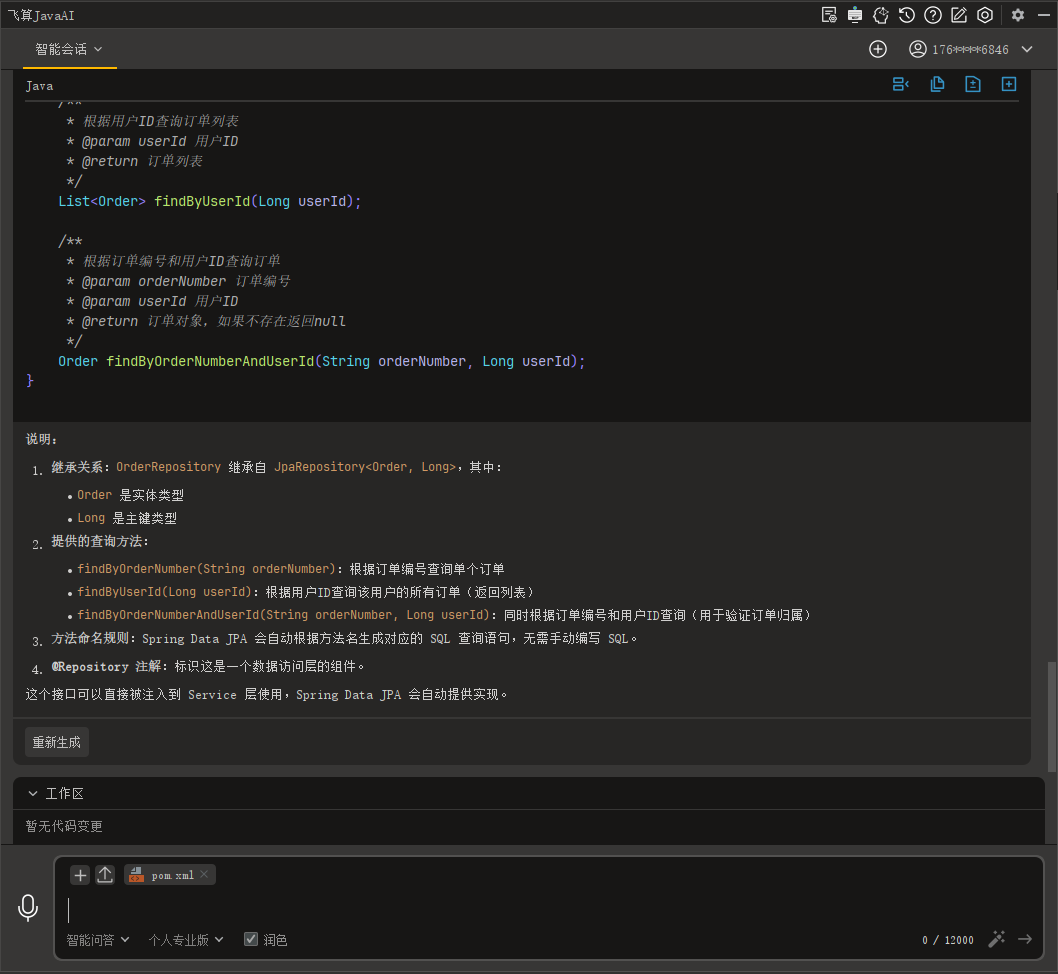
Task: Click the hexagon nut icon in top toolbar
Action: [x=985, y=15]
